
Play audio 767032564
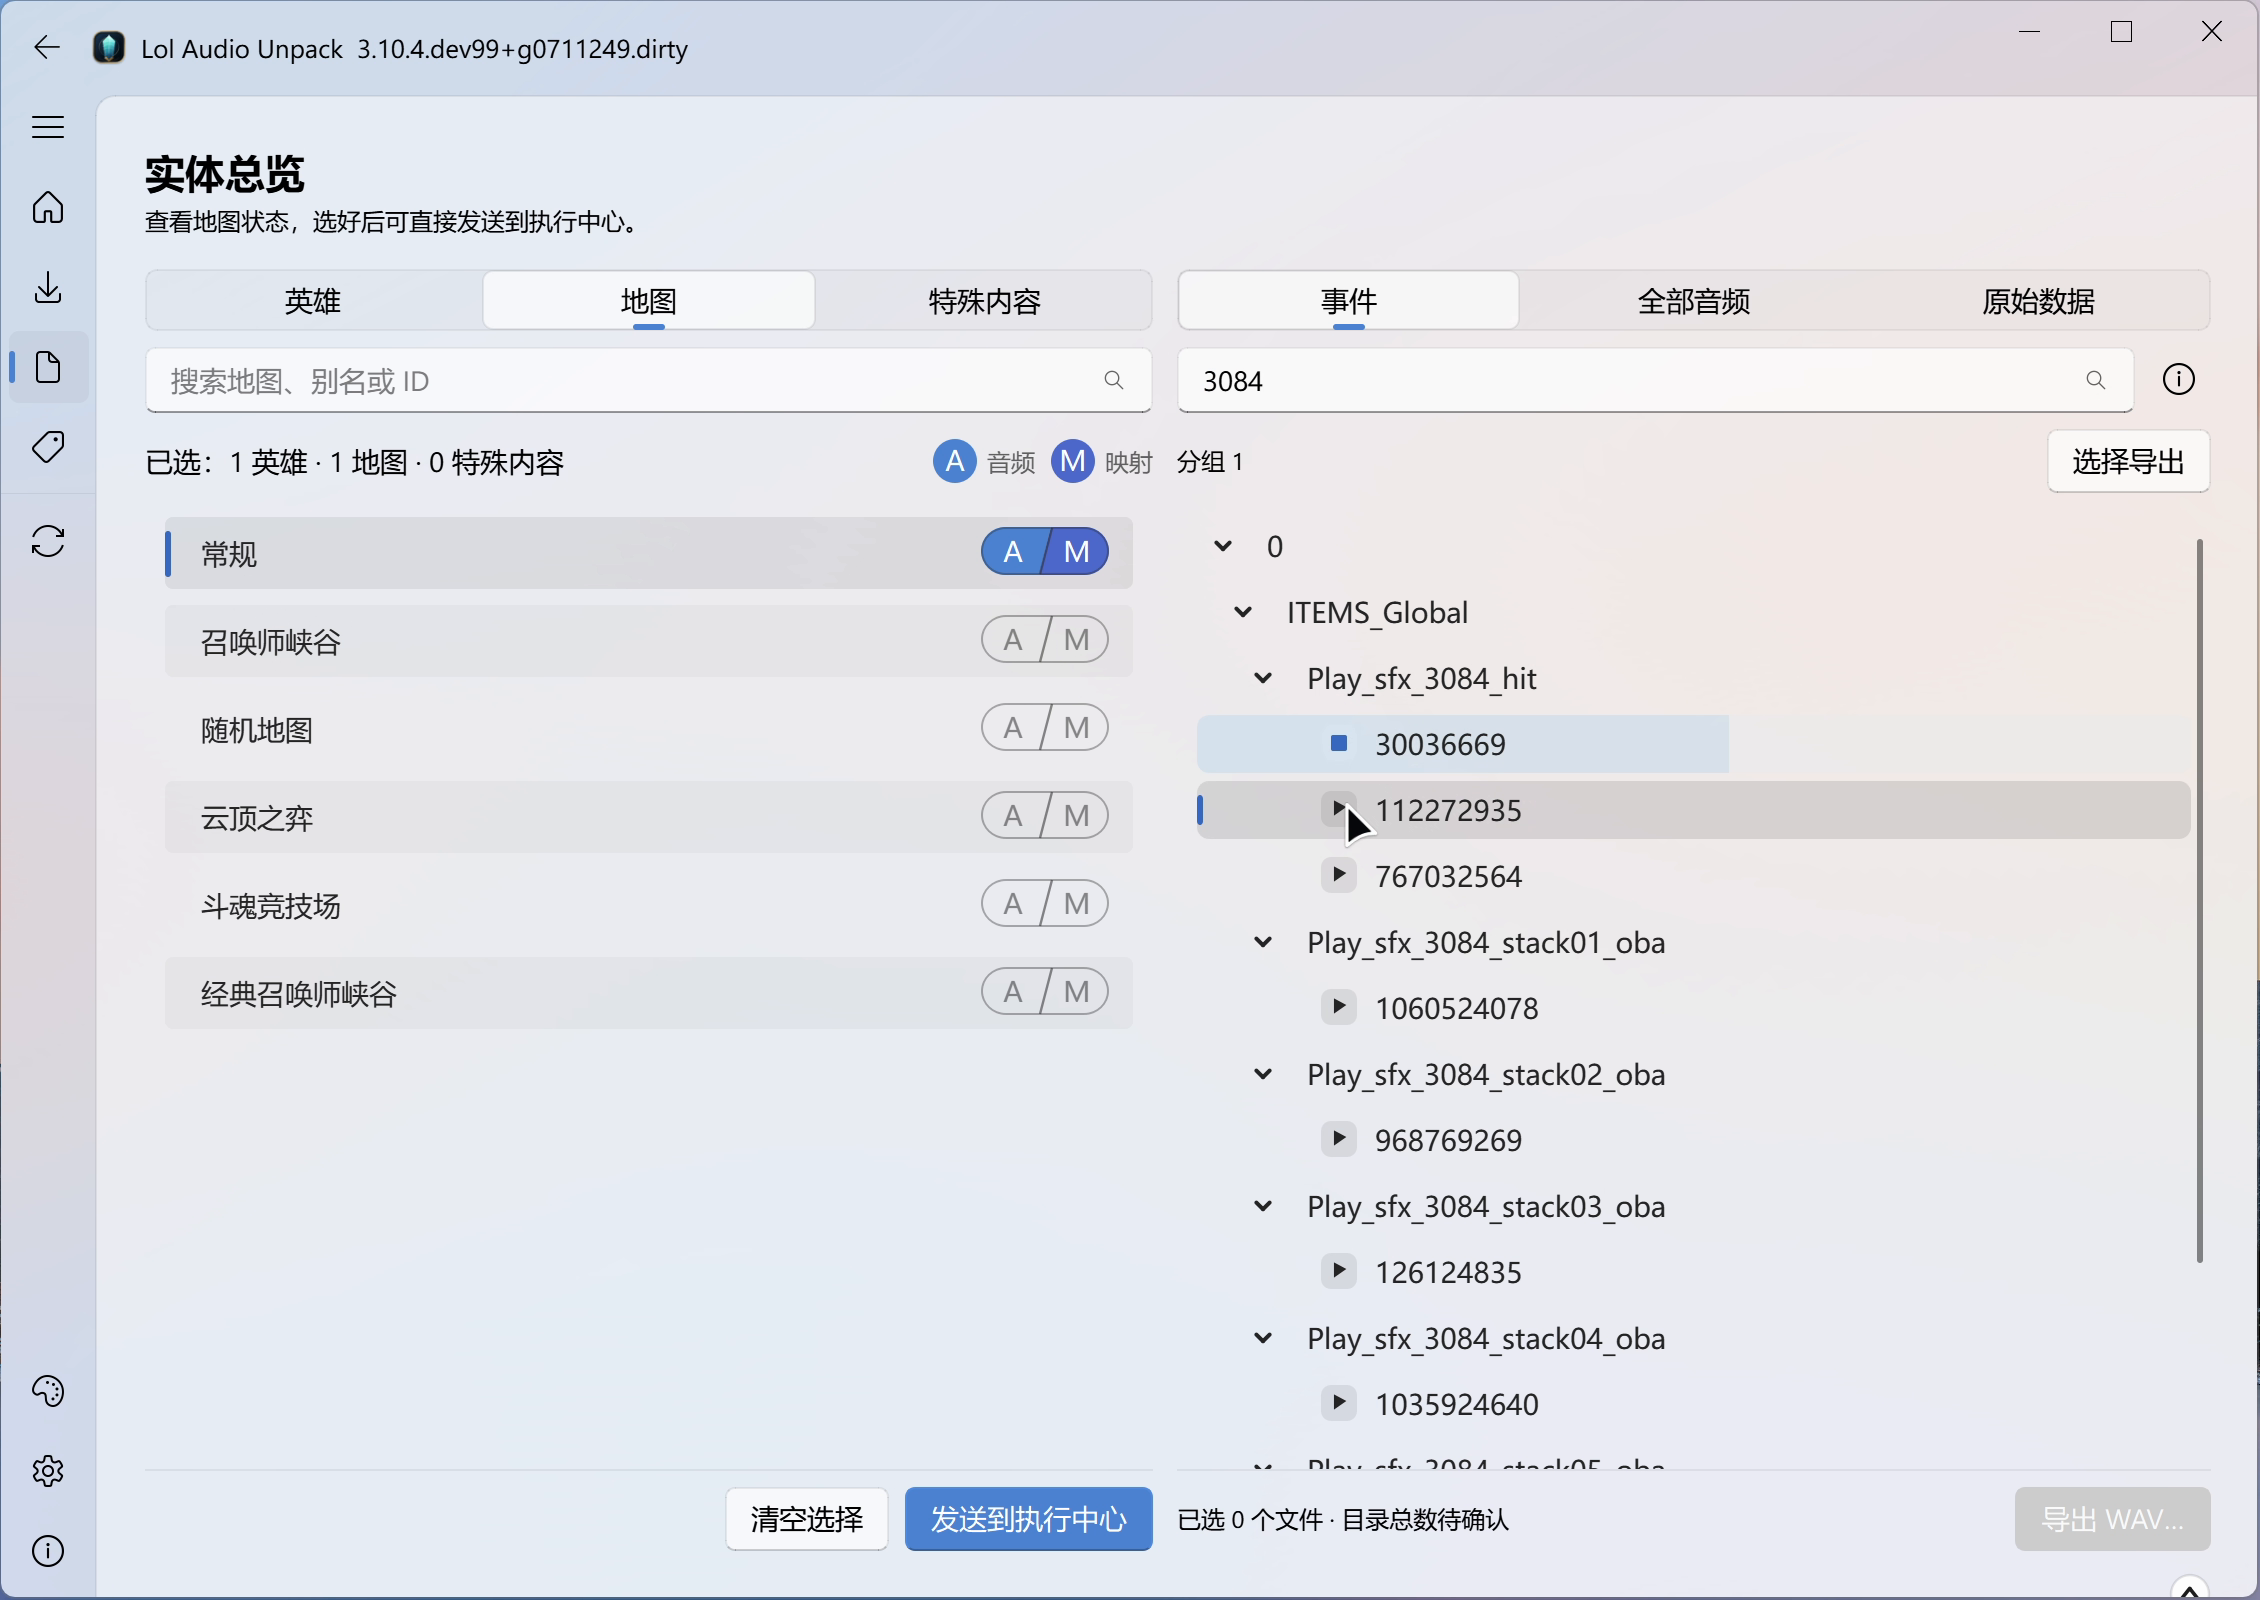[x=1339, y=875]
